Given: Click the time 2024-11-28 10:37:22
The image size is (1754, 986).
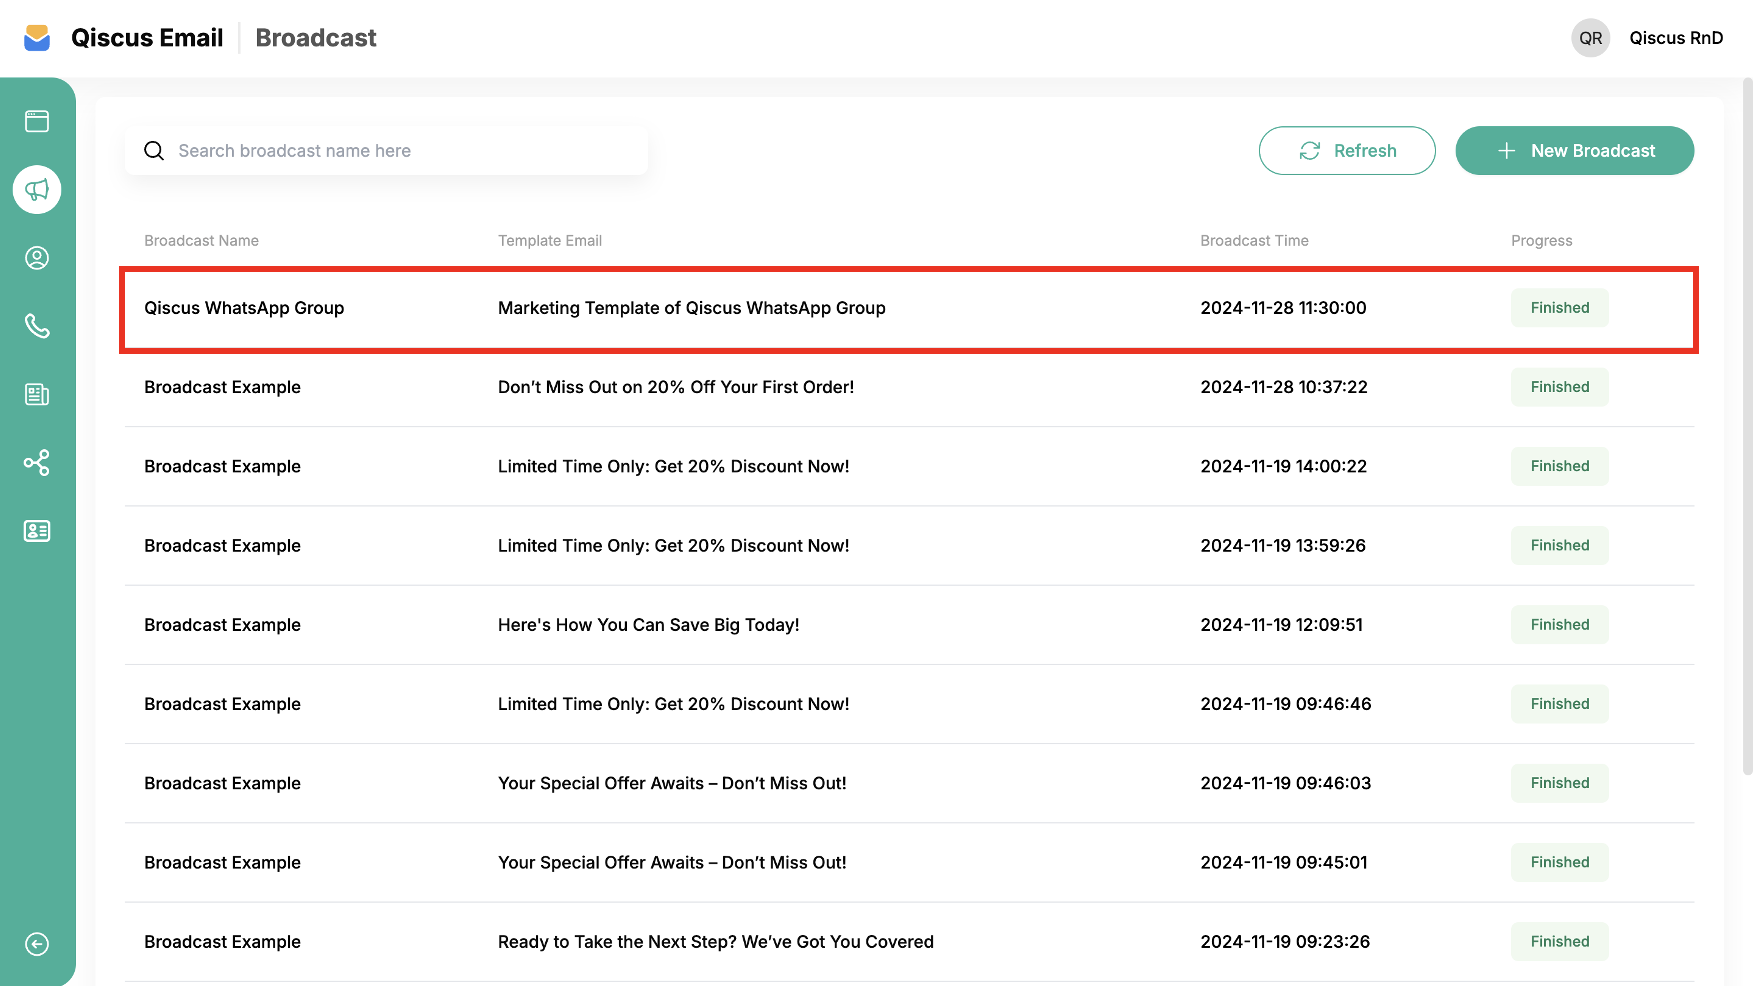Looking at the screenshot, I should [x=1284, y=387].
